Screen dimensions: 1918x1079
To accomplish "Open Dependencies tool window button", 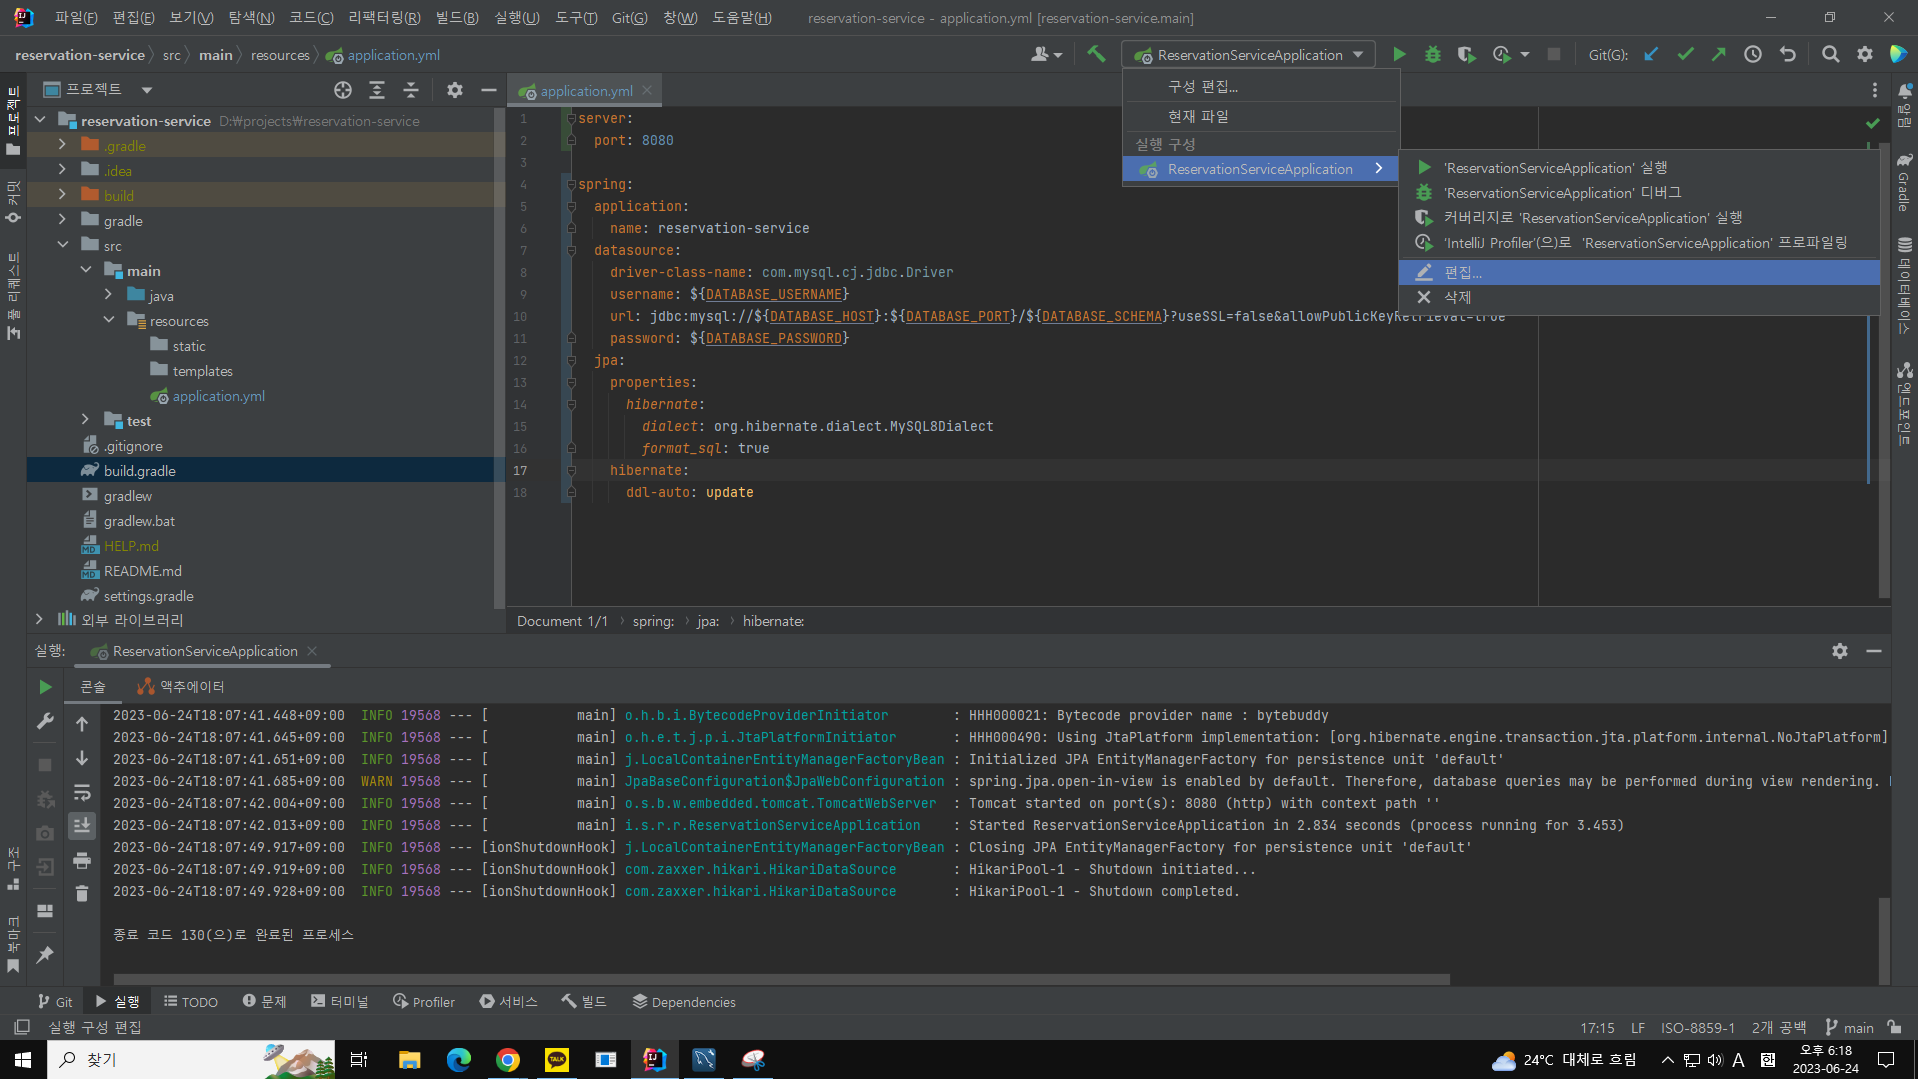I will pos(684,1001).
